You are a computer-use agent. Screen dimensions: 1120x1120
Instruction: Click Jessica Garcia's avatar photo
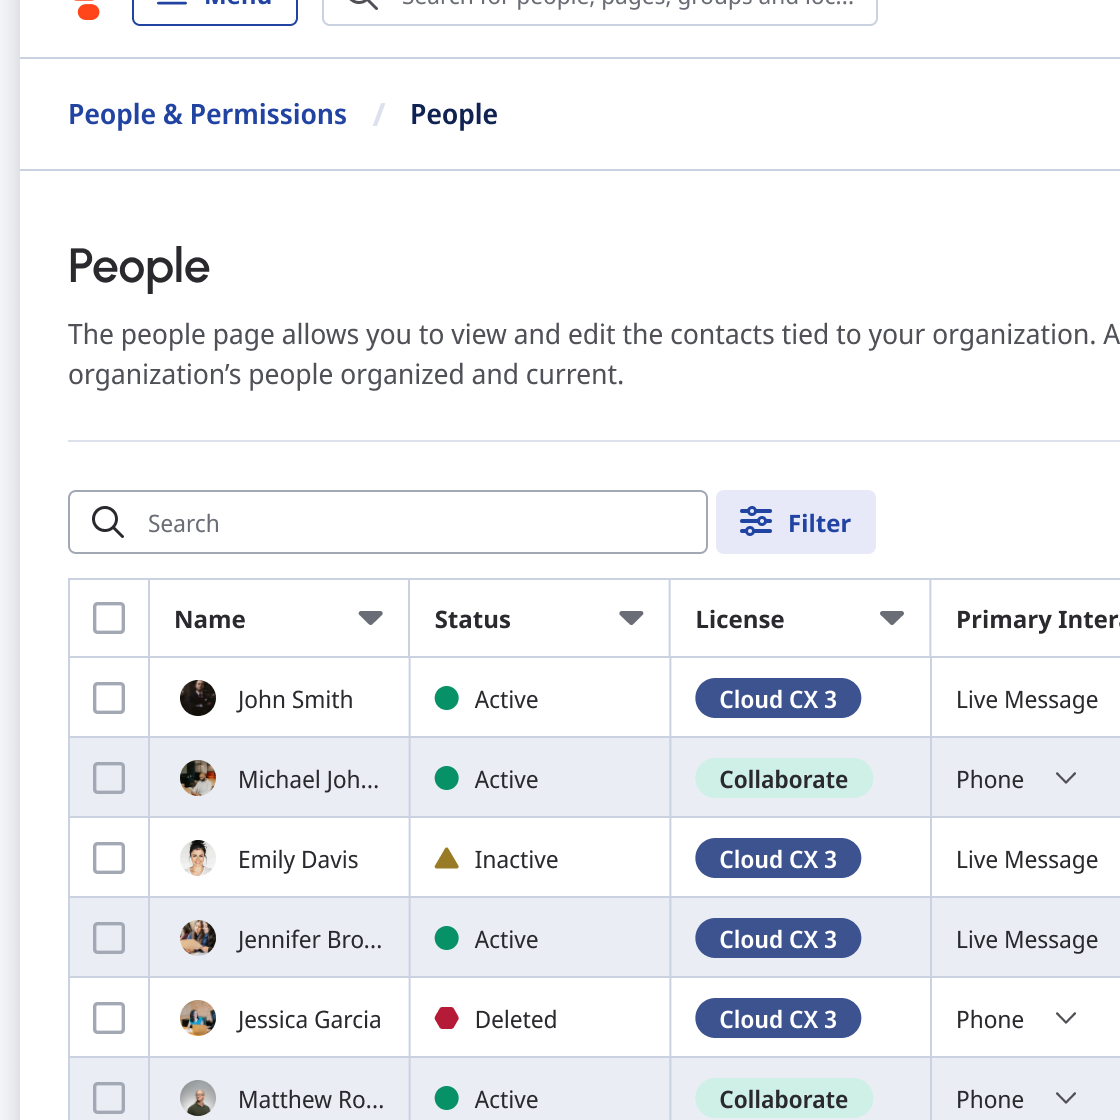click(x=198, y=1019)
